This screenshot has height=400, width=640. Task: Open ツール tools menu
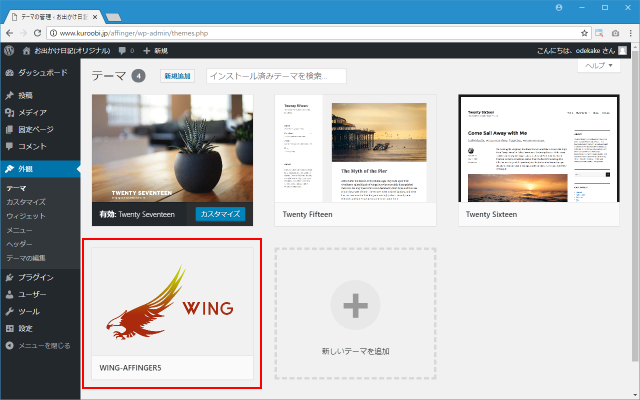pyautogui.click(x=40, y=312)
